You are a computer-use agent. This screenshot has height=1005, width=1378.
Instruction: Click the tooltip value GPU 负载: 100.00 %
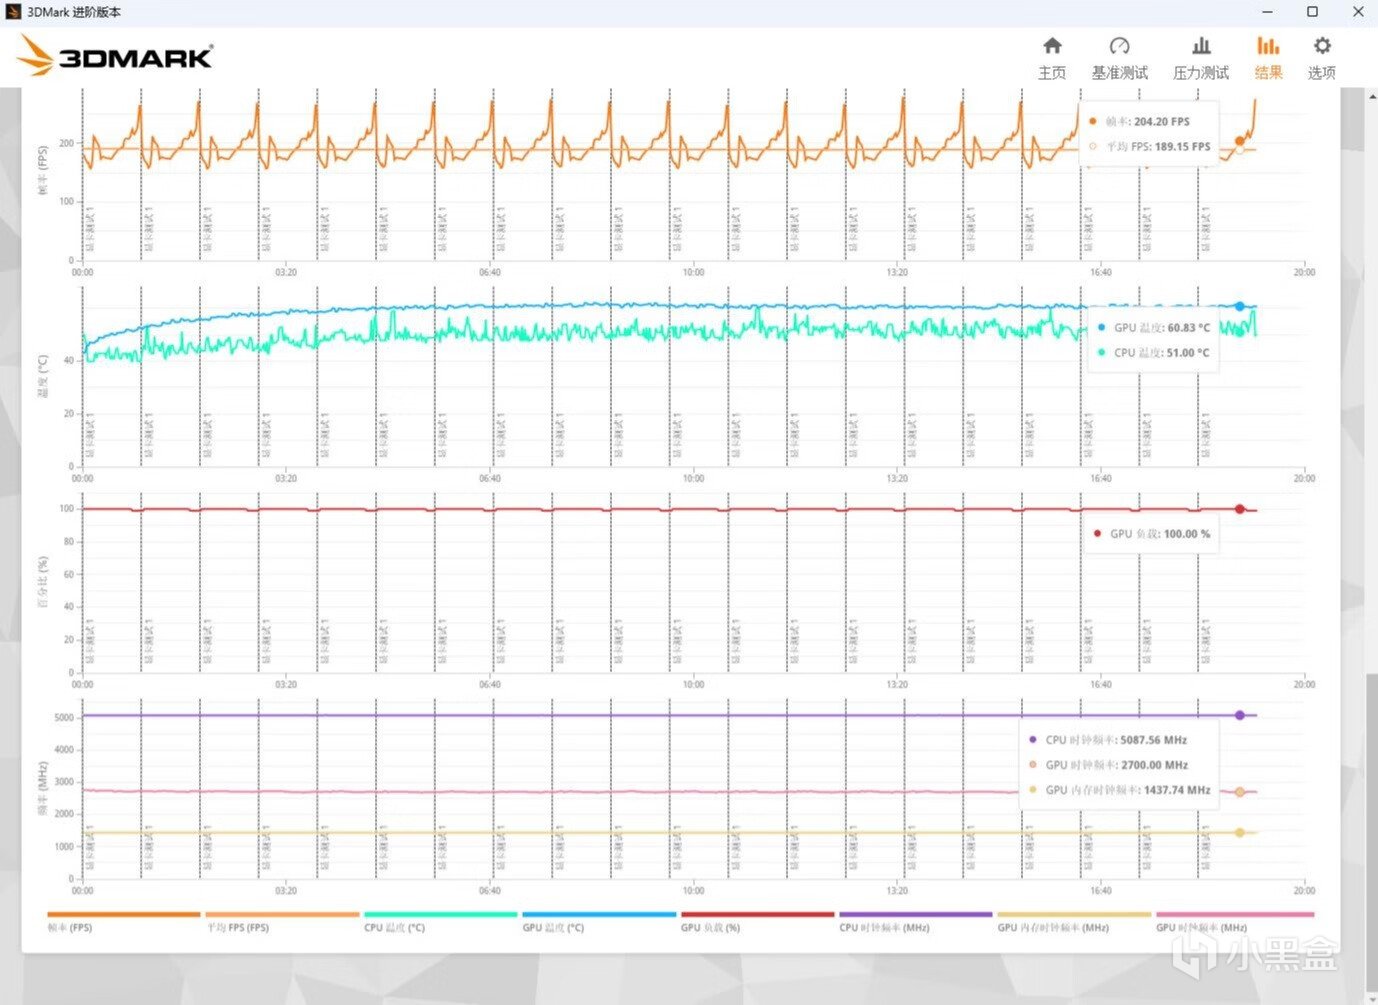tap(1160, 533)
